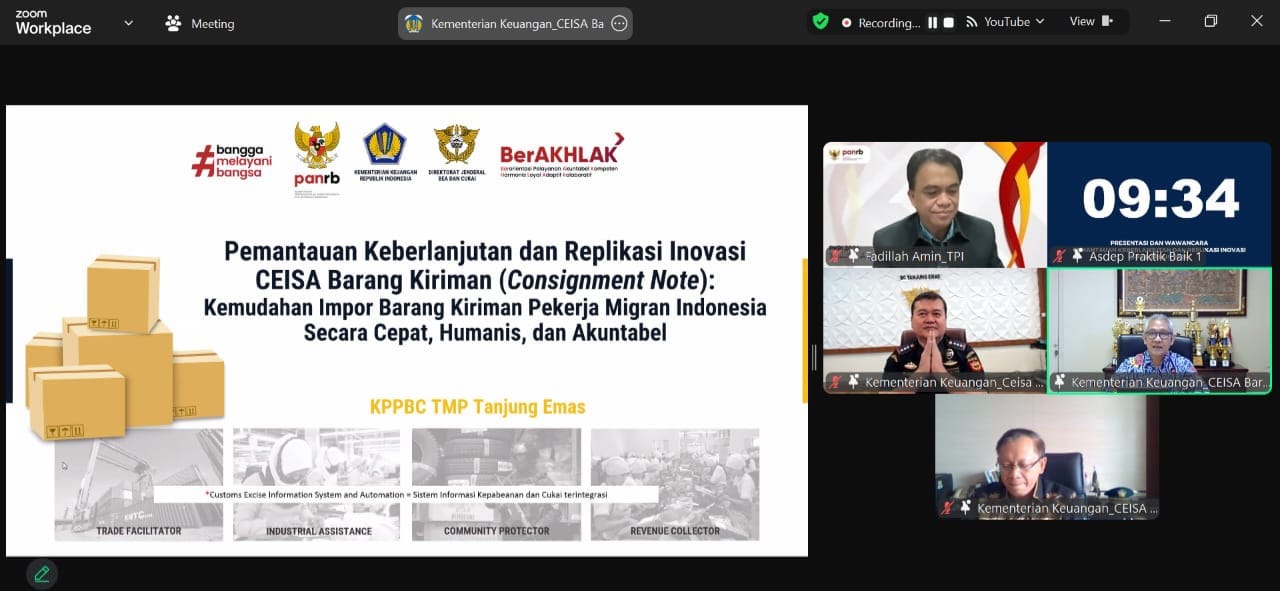Click pin icon on Asdep Praktik Baik 1
The width and height of the screenshot is (1280, 591).
point(1077,256)
